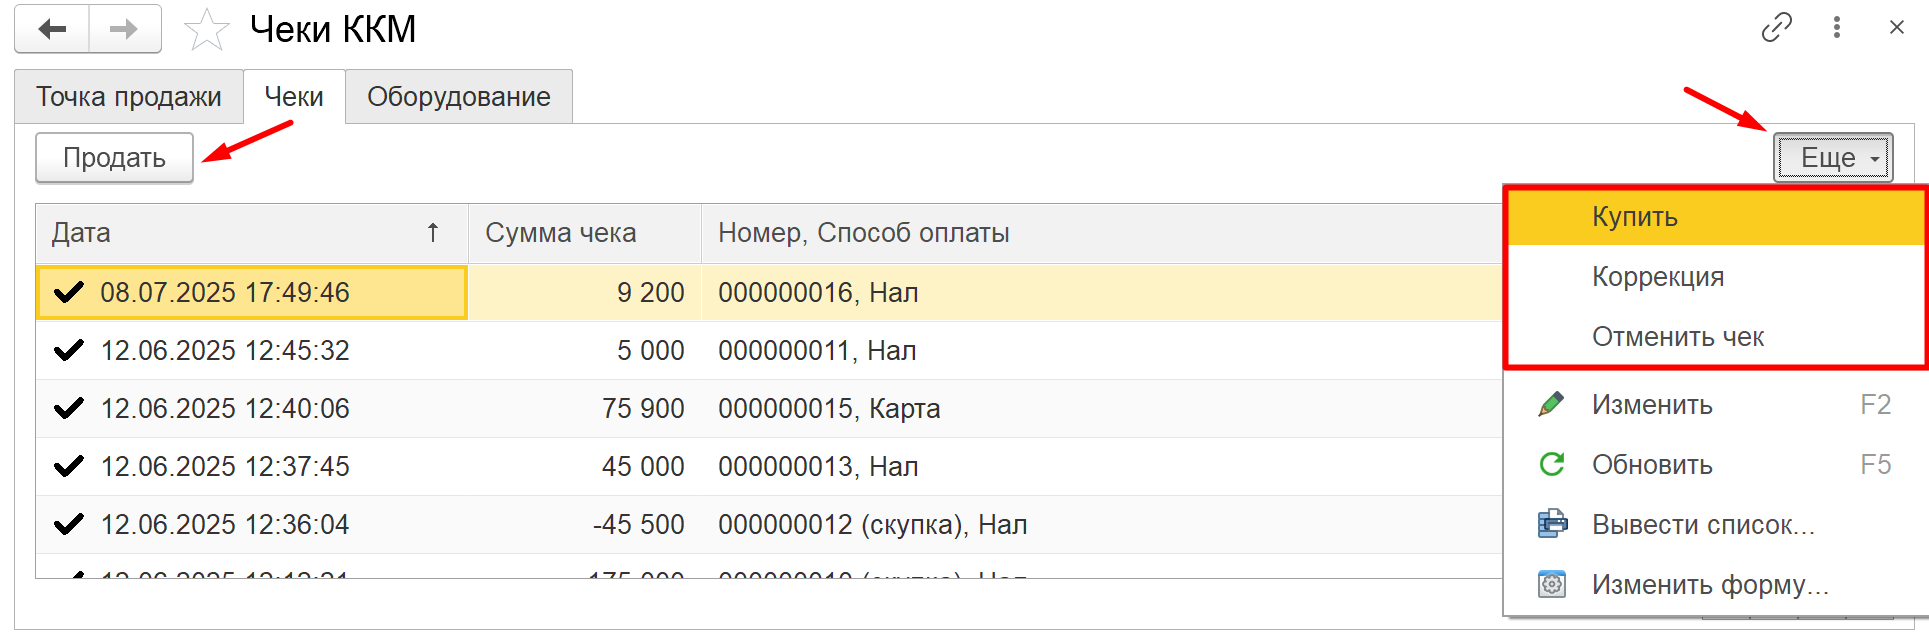Switch to the Оборудование tab

point(459,97)
